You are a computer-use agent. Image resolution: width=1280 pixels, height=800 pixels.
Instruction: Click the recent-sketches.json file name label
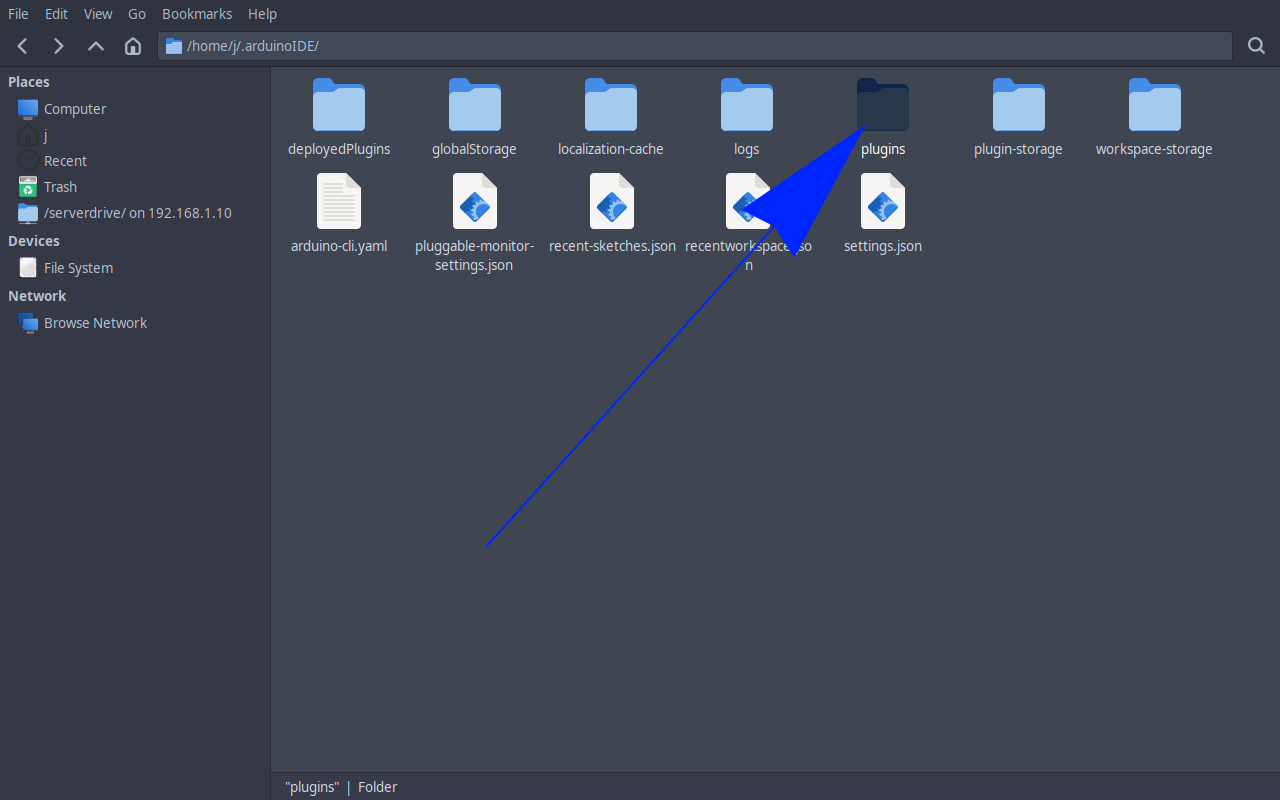pyautogui.click(x=612, y=246)
